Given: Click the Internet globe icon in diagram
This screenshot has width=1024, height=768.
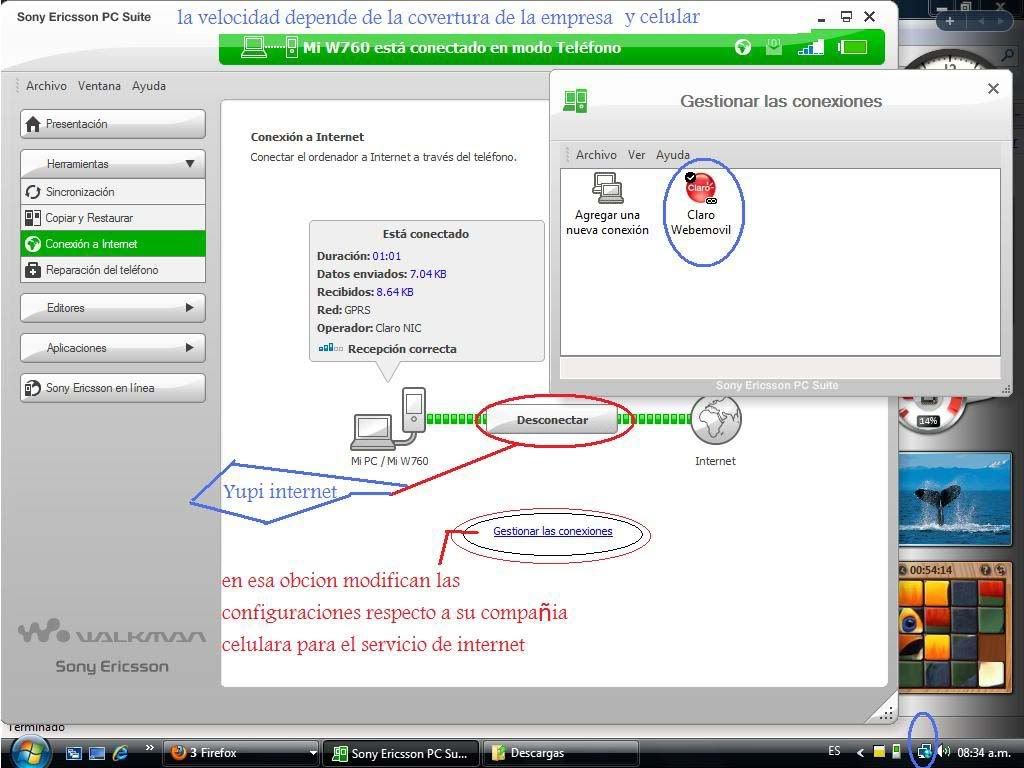Looking at the screenshot, I should click(716, 421).
